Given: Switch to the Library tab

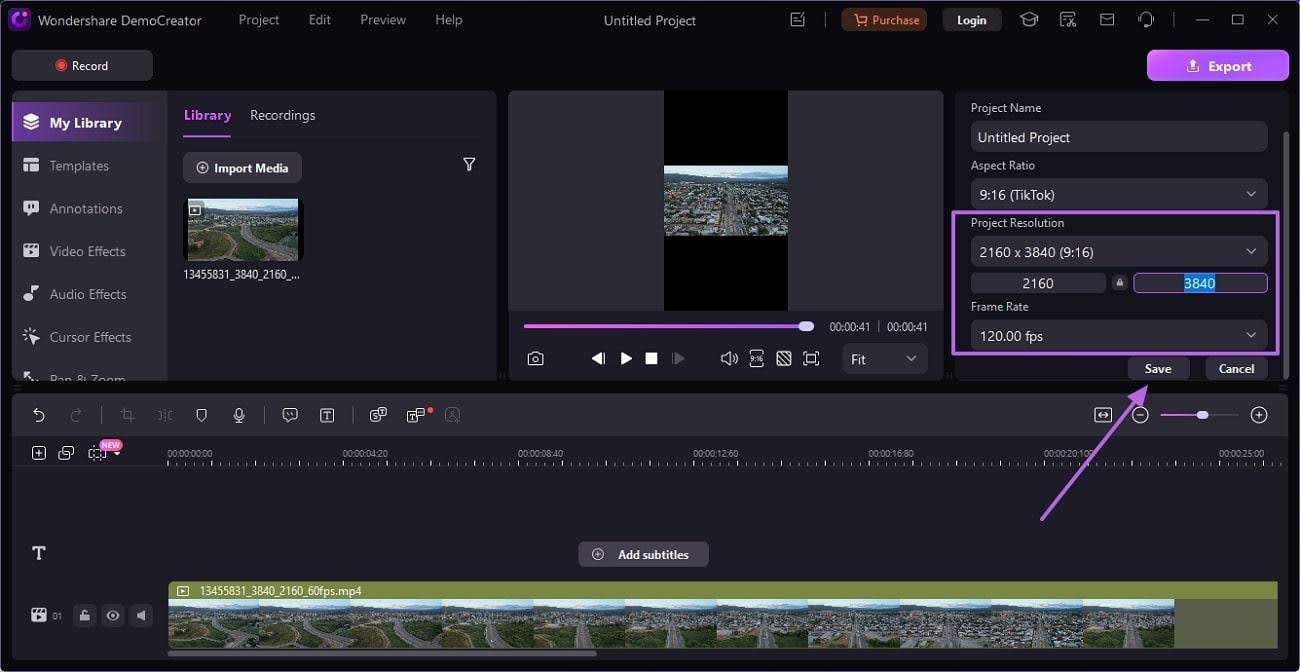Looking at the screenshot, I should coord(207,115).
